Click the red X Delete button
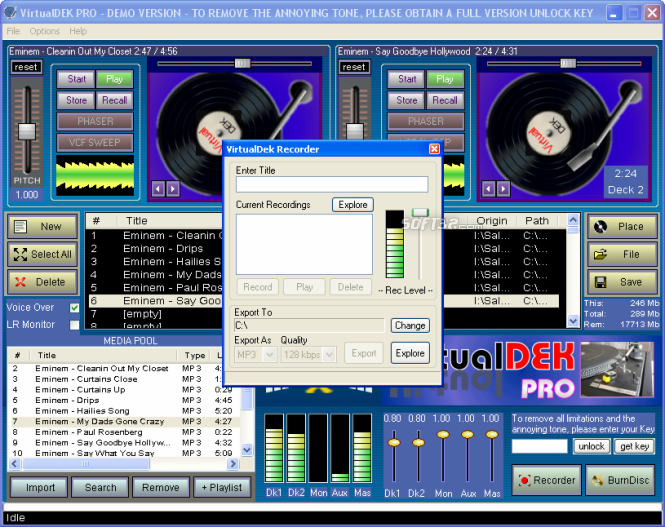 click(x=43, y=282)
